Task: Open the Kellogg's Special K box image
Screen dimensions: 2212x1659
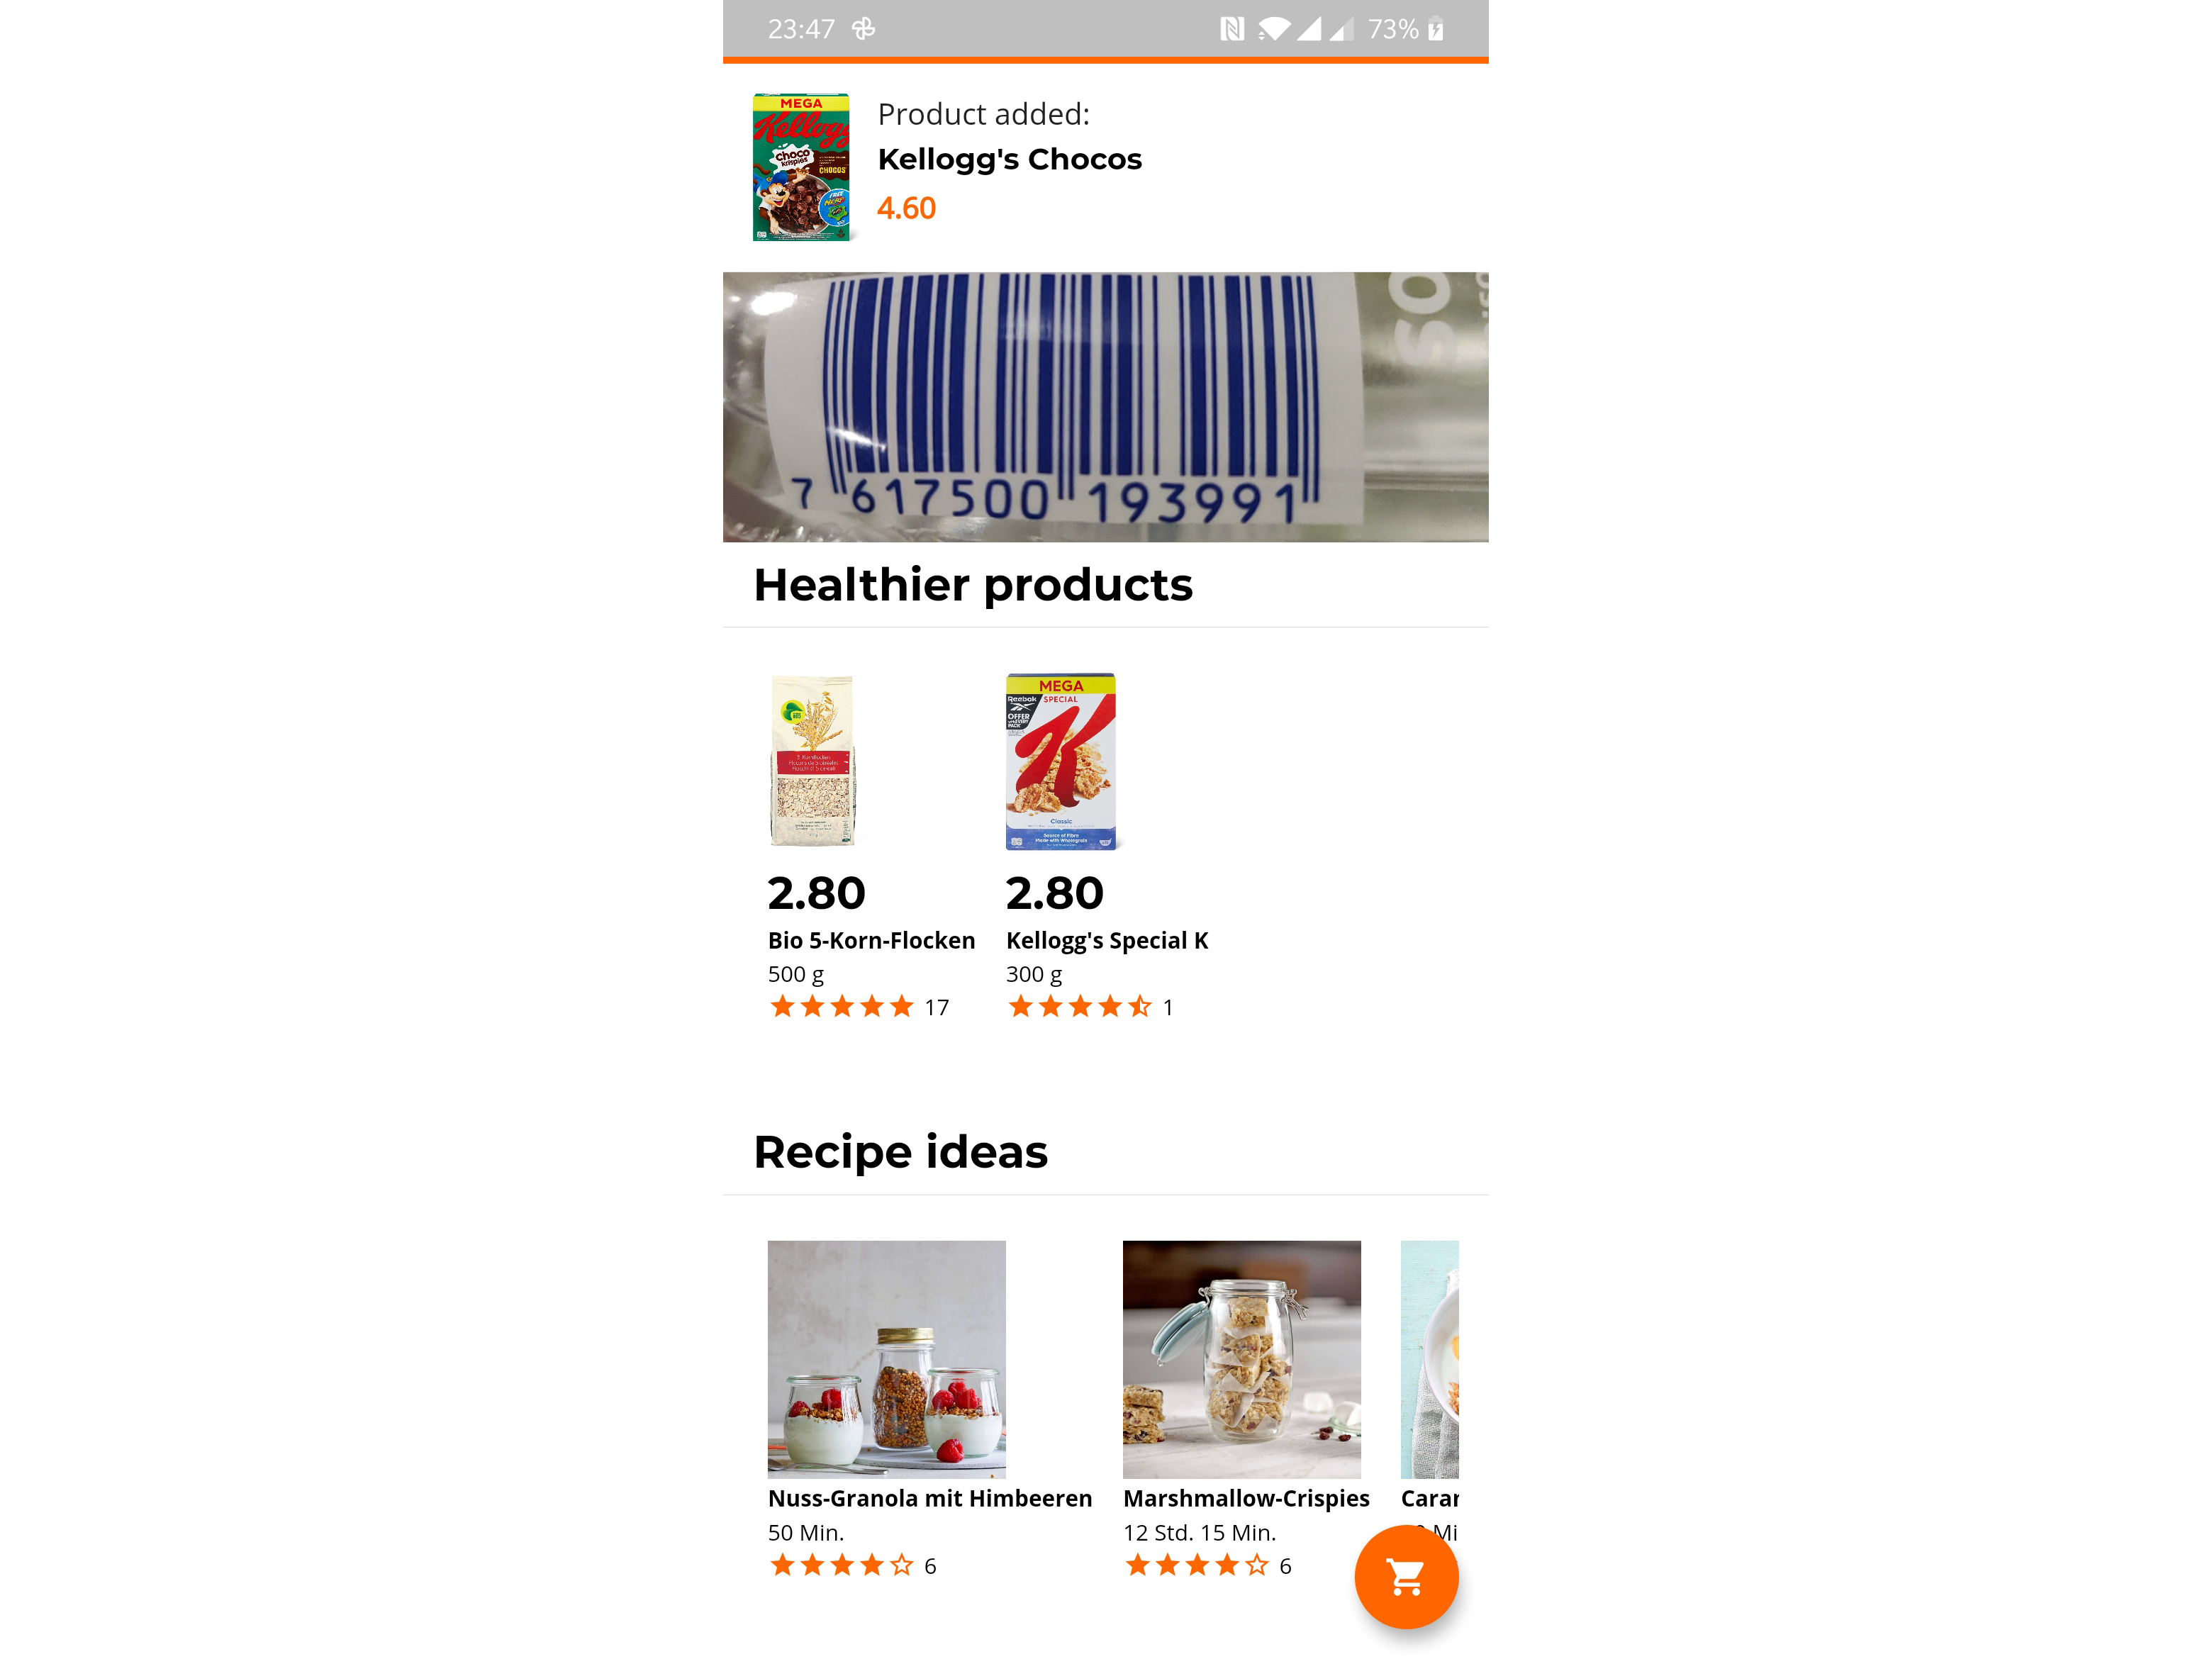Action: click(x=1061, y=761)
